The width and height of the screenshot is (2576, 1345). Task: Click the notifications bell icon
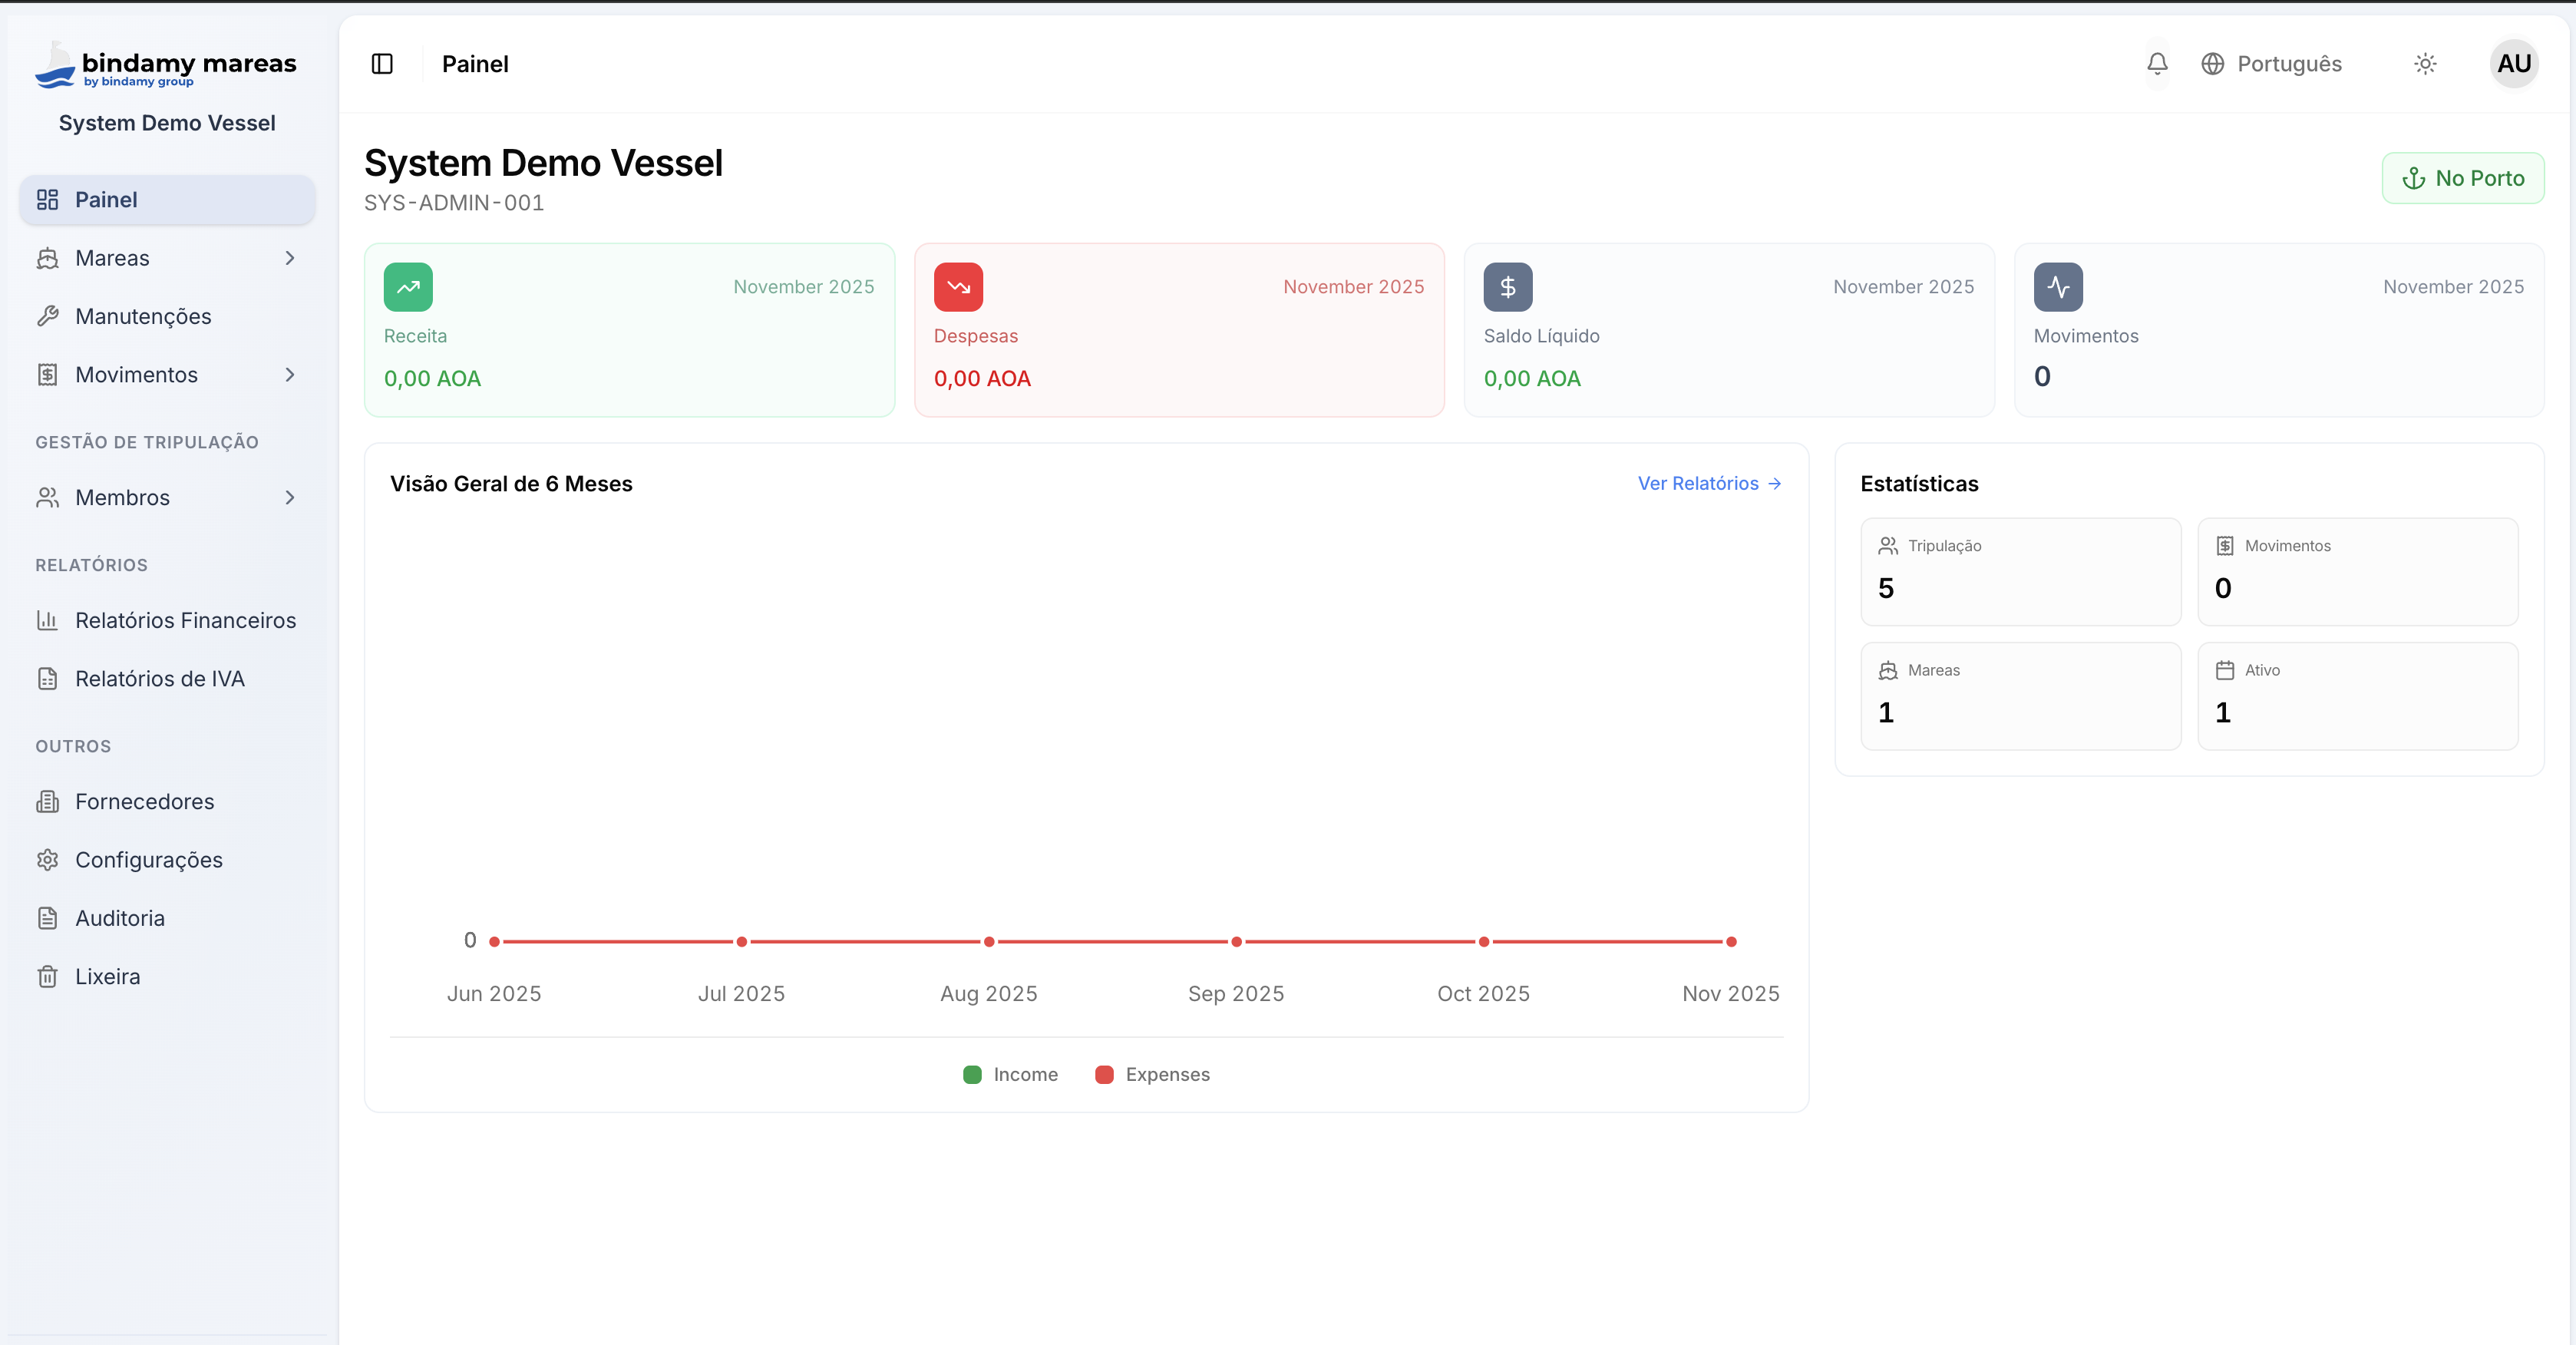tap(2157, 63)
